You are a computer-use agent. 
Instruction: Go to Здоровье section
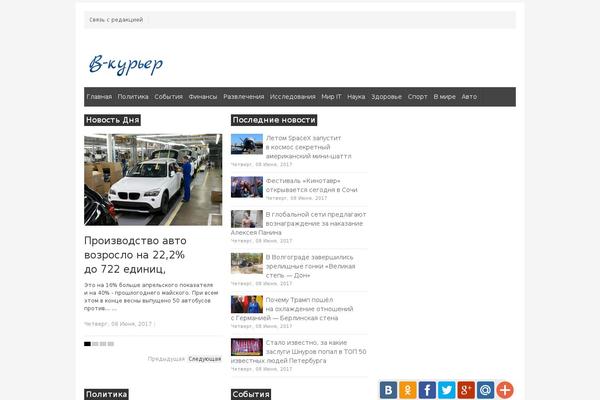click(386, 97)
